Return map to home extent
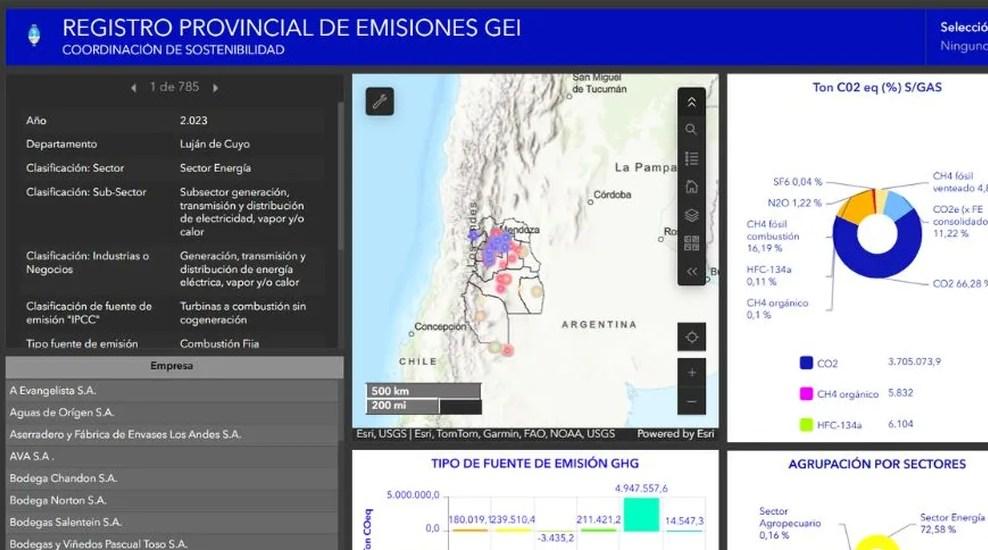The height and width of the screenshot is (550, 988). (x=691, y=186)
